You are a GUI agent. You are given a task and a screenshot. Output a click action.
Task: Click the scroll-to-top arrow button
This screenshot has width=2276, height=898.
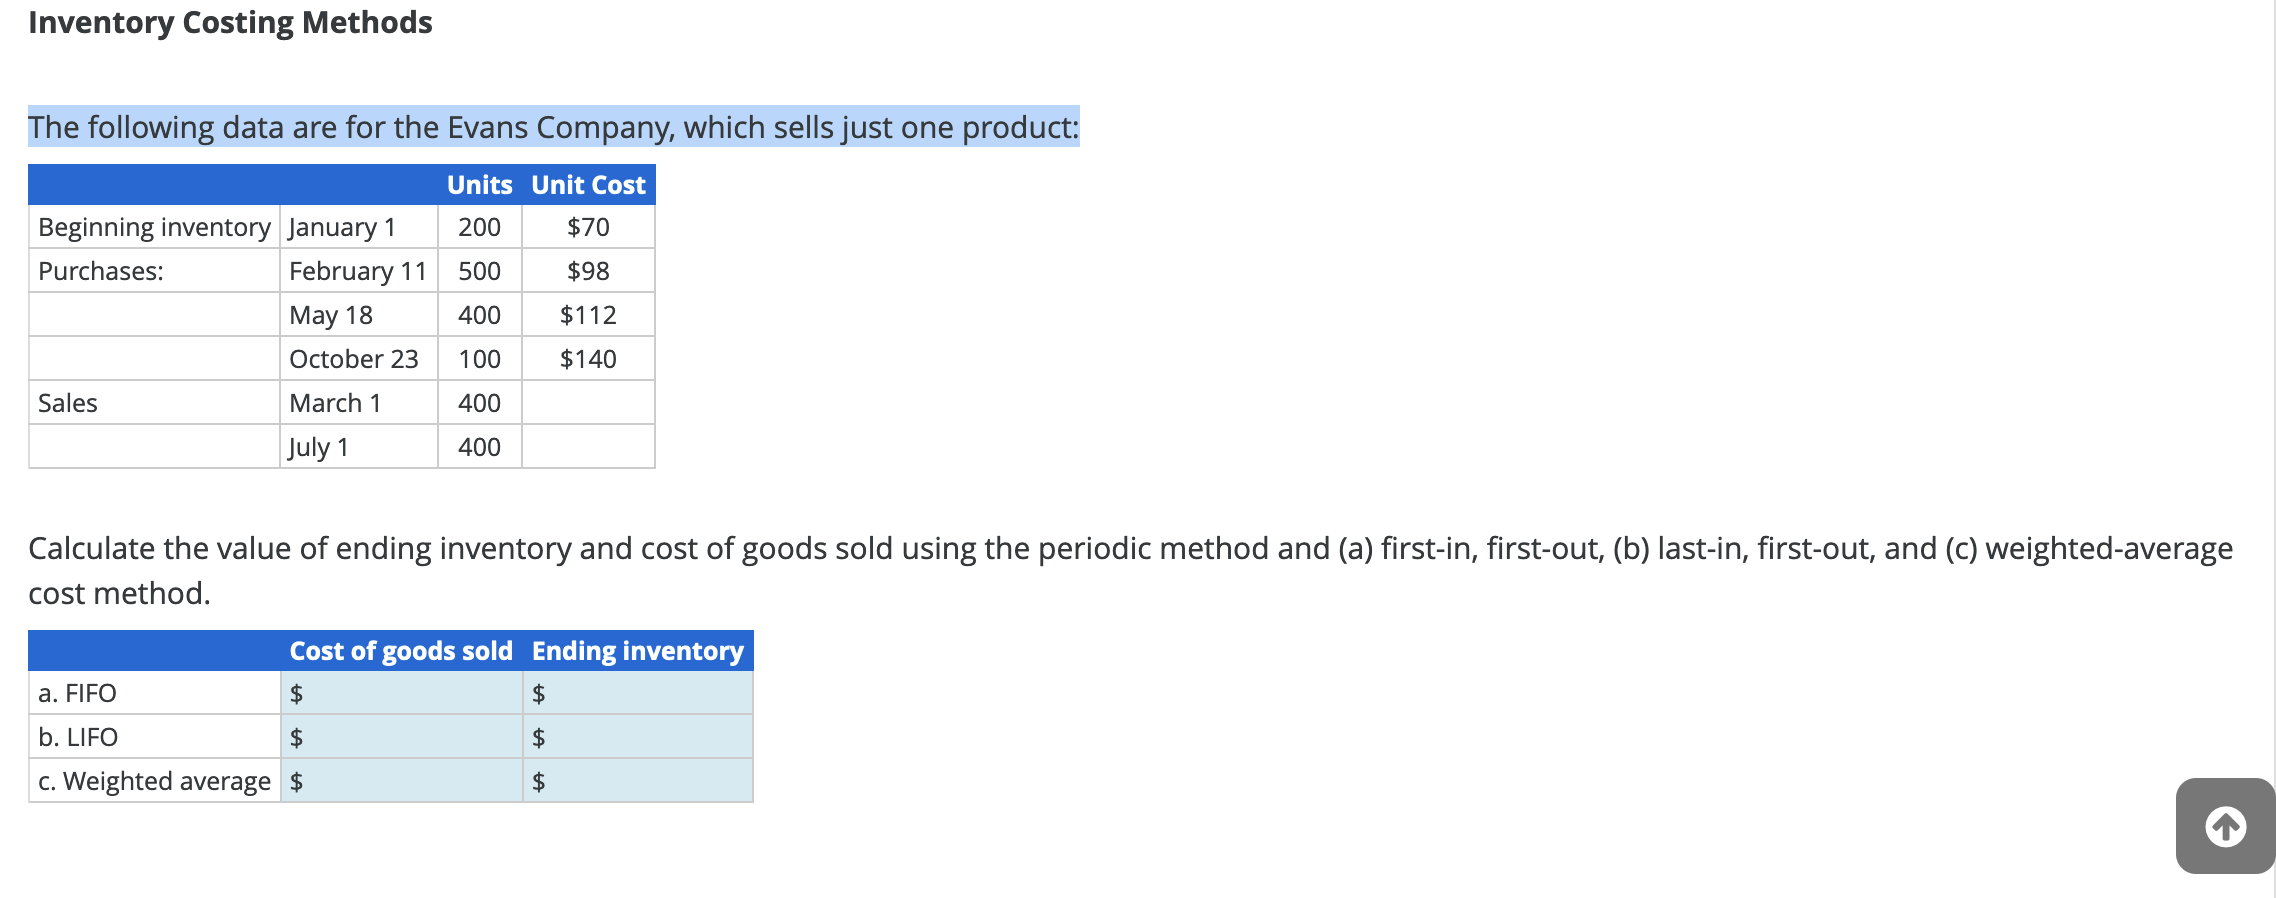pos(2225,826)
